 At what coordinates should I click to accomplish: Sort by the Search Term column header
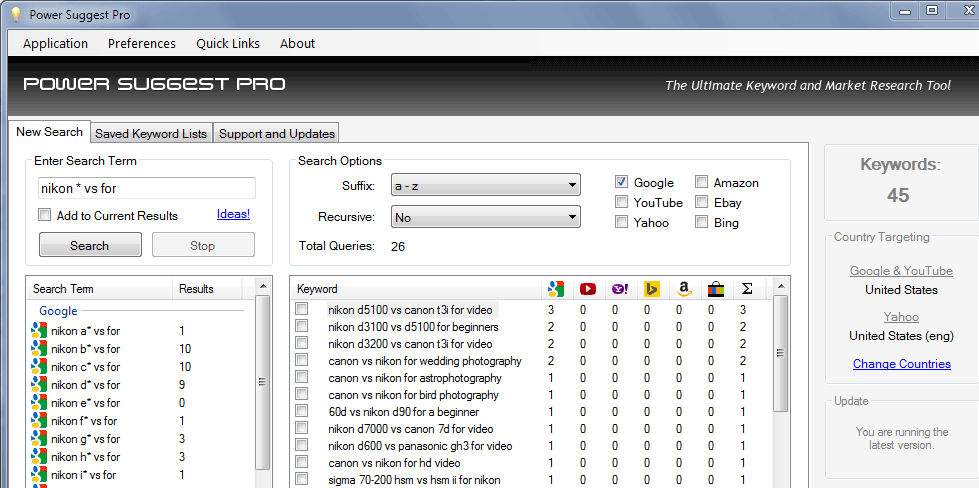click(x=100, y=289)
